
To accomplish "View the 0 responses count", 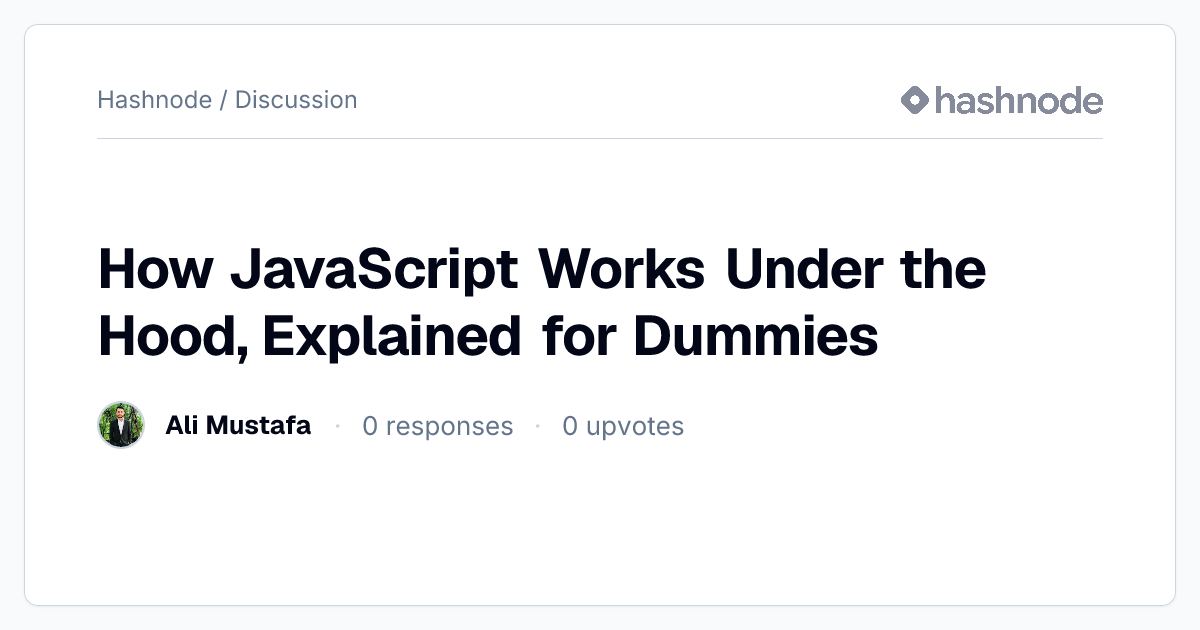I will coord(437,427).
